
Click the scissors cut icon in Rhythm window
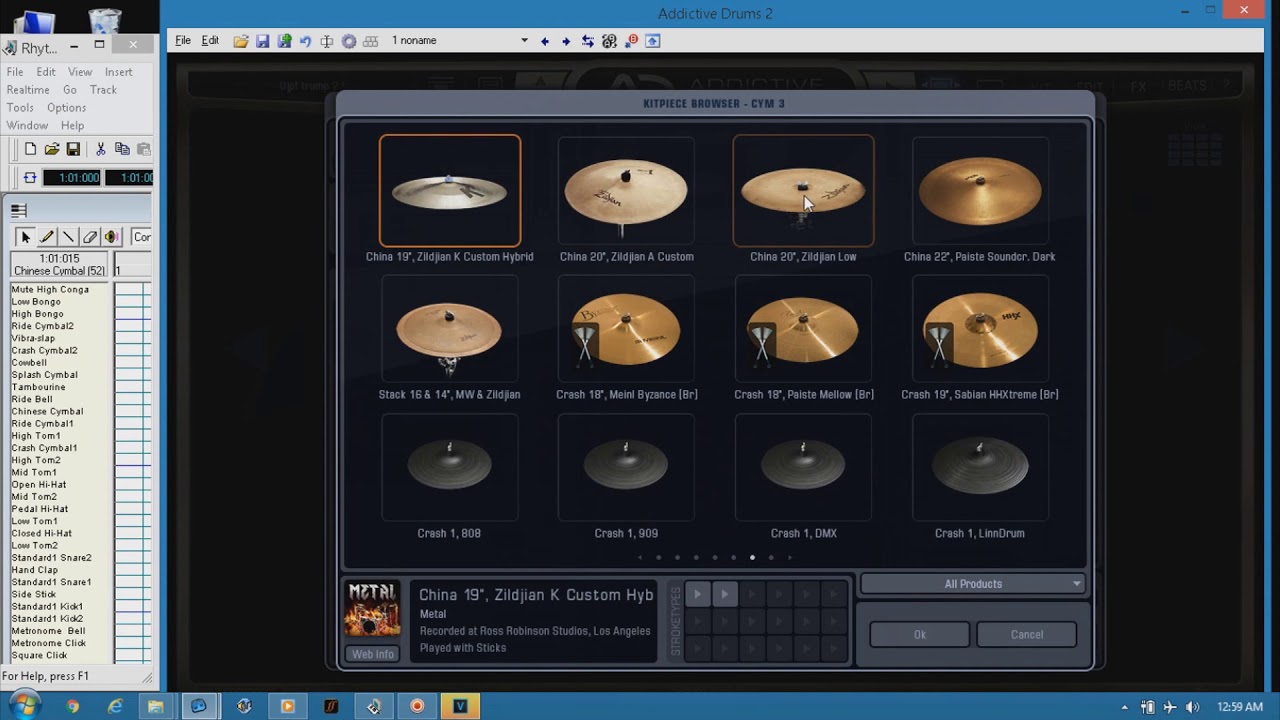coord(100,149)
